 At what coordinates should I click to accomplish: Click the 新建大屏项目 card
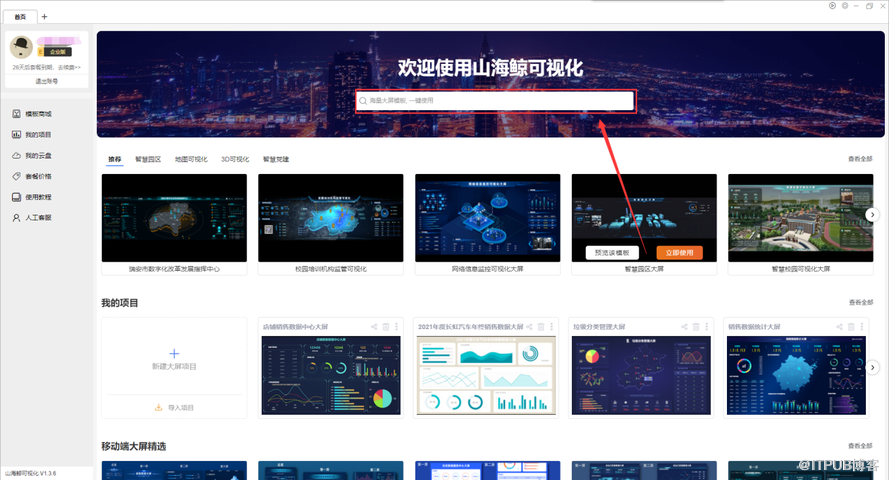174,358
